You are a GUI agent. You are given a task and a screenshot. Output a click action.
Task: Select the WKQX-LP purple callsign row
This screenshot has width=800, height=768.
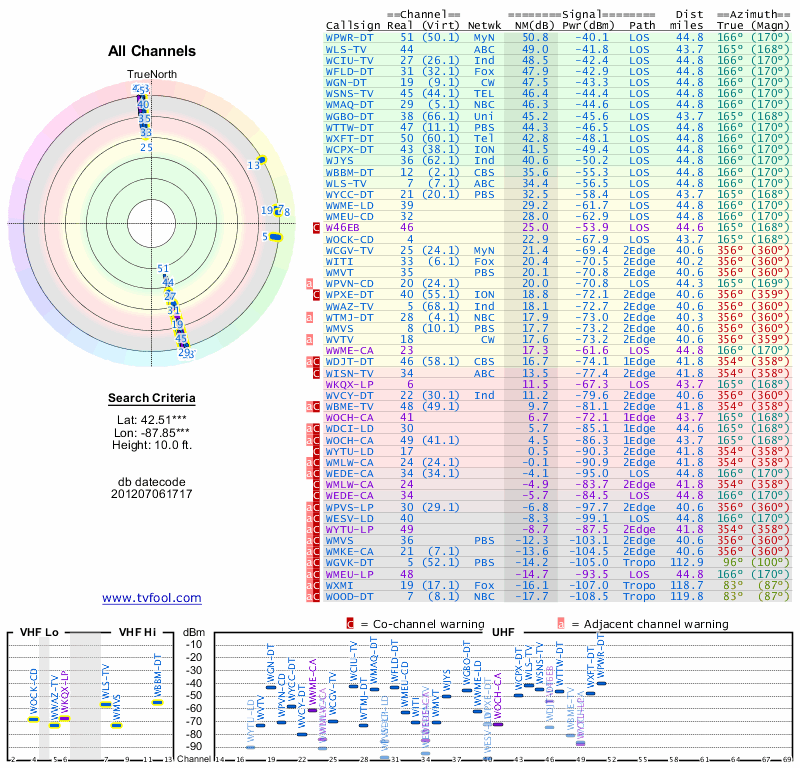[352, 384]
